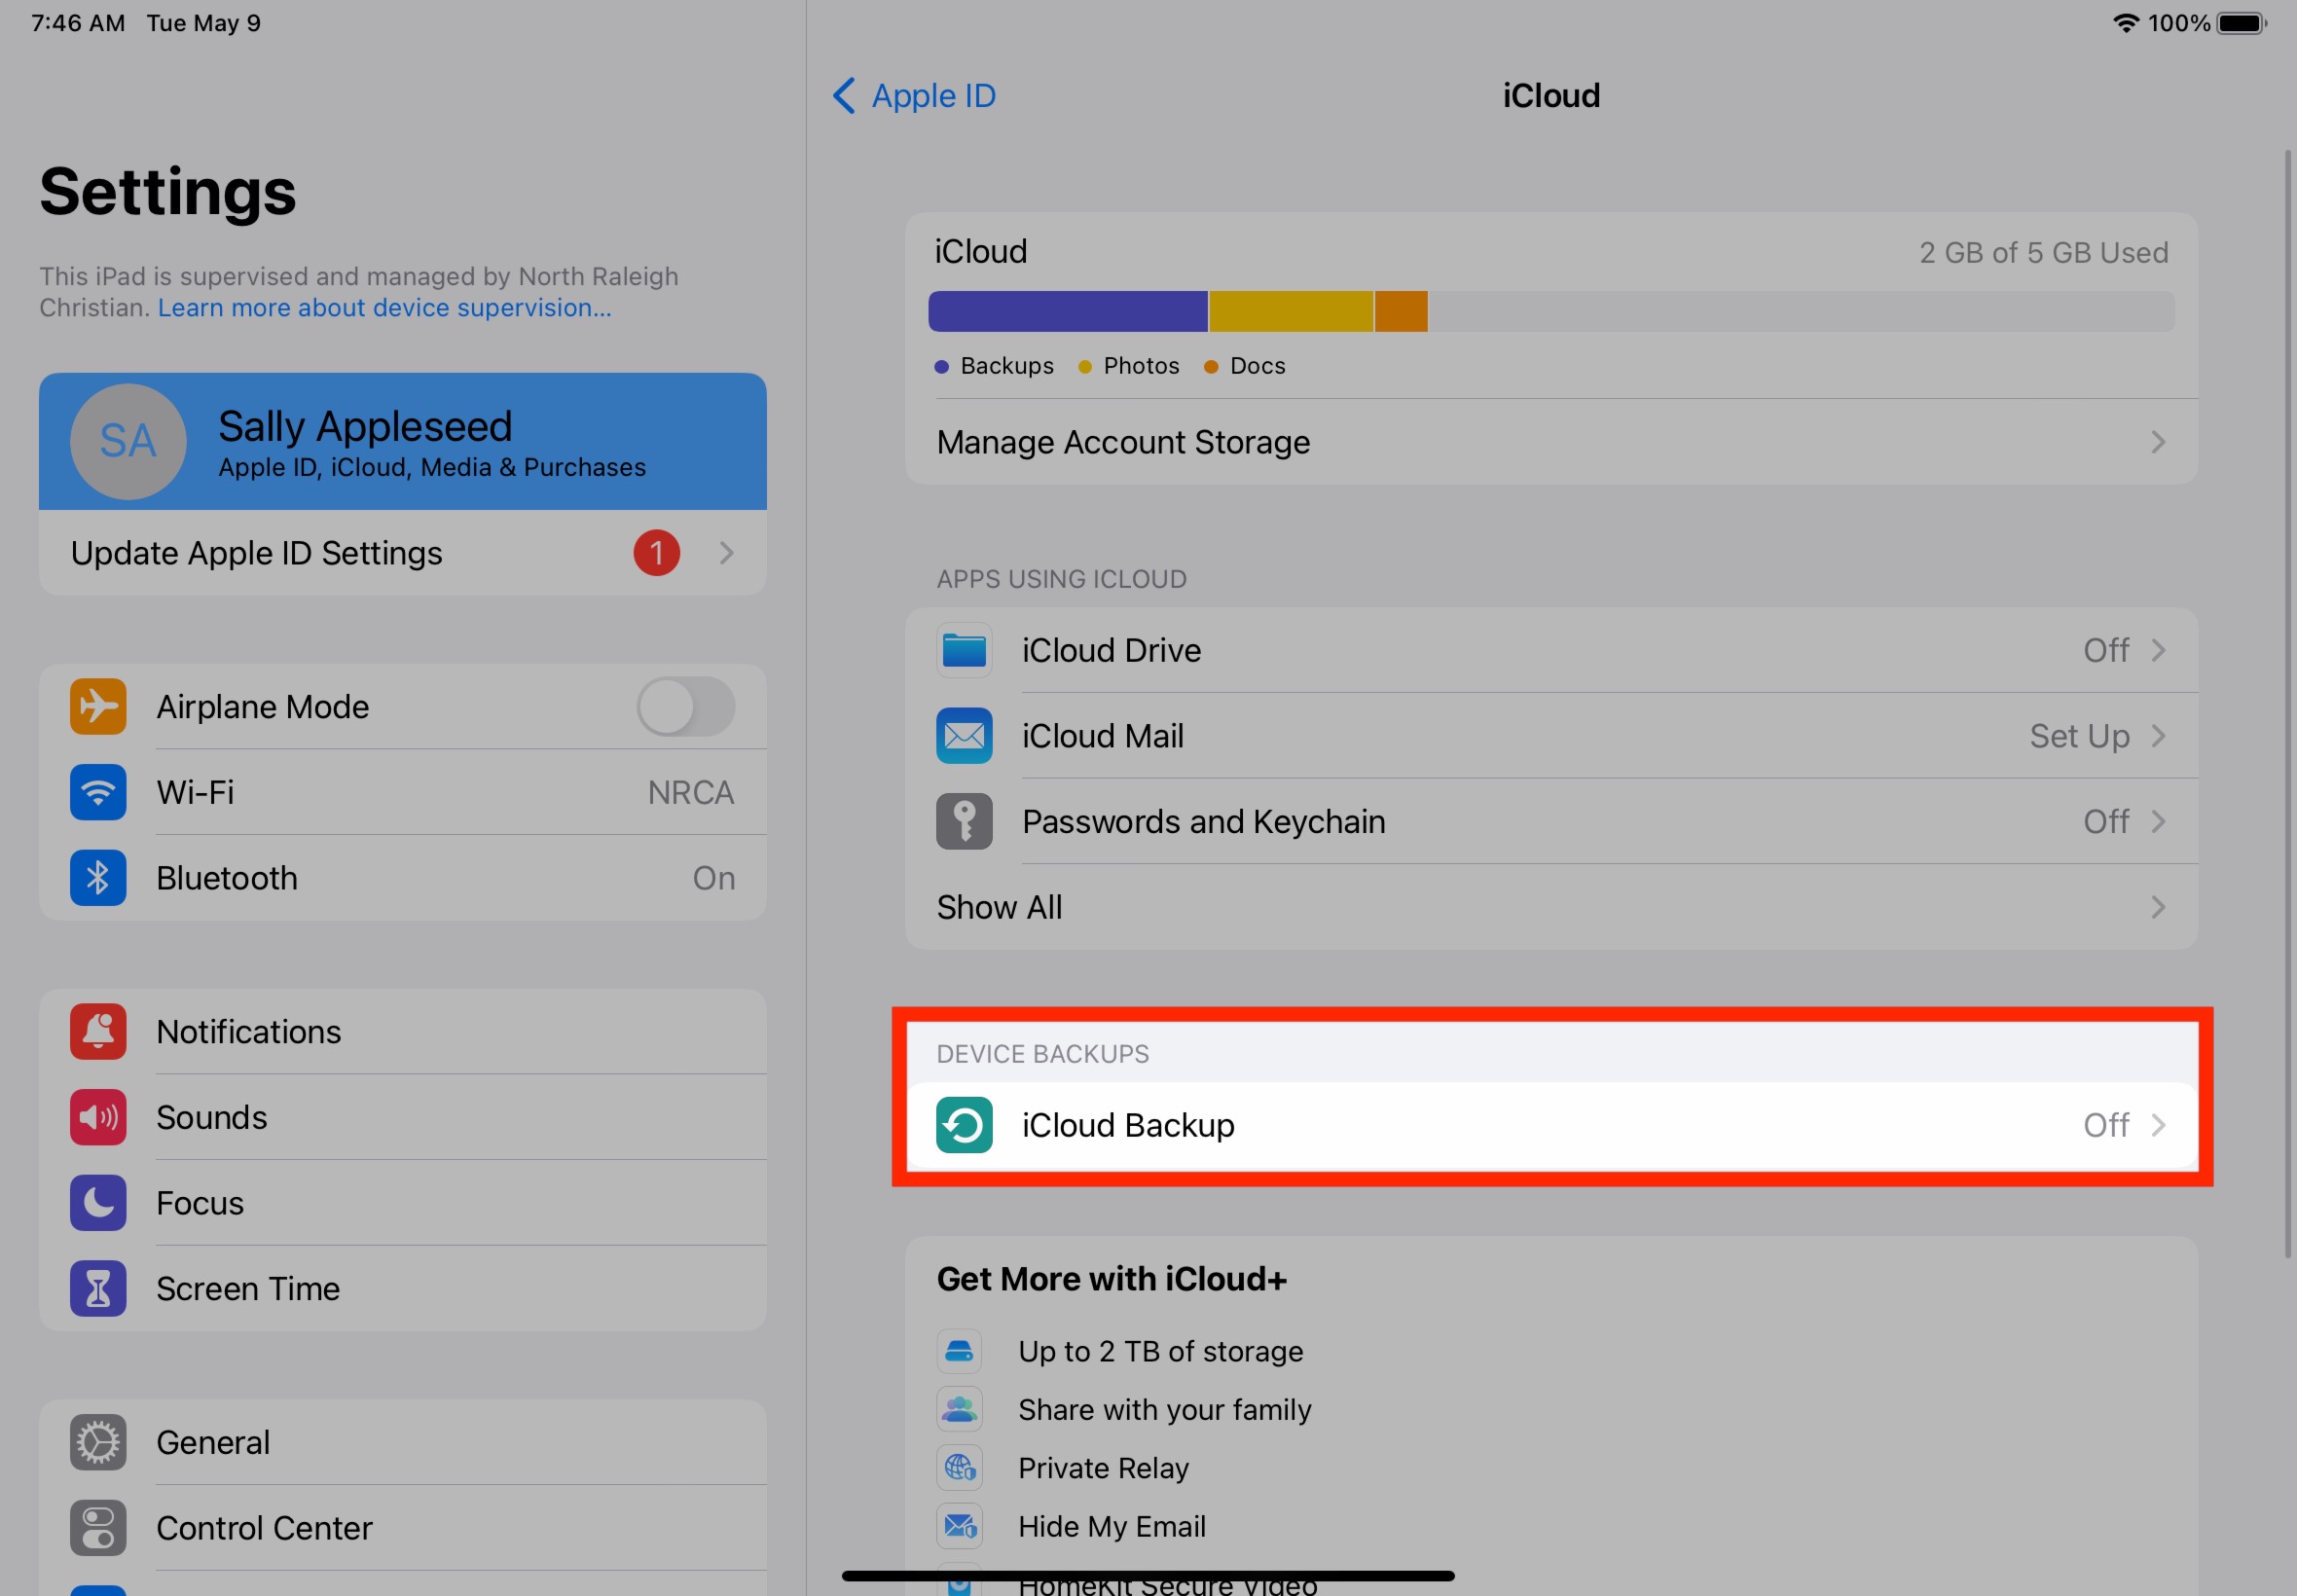Viewport: 2297px width, 1596px height.
Task: Tap 'Share with your family' text
Action: [x=1165, y=1410]
